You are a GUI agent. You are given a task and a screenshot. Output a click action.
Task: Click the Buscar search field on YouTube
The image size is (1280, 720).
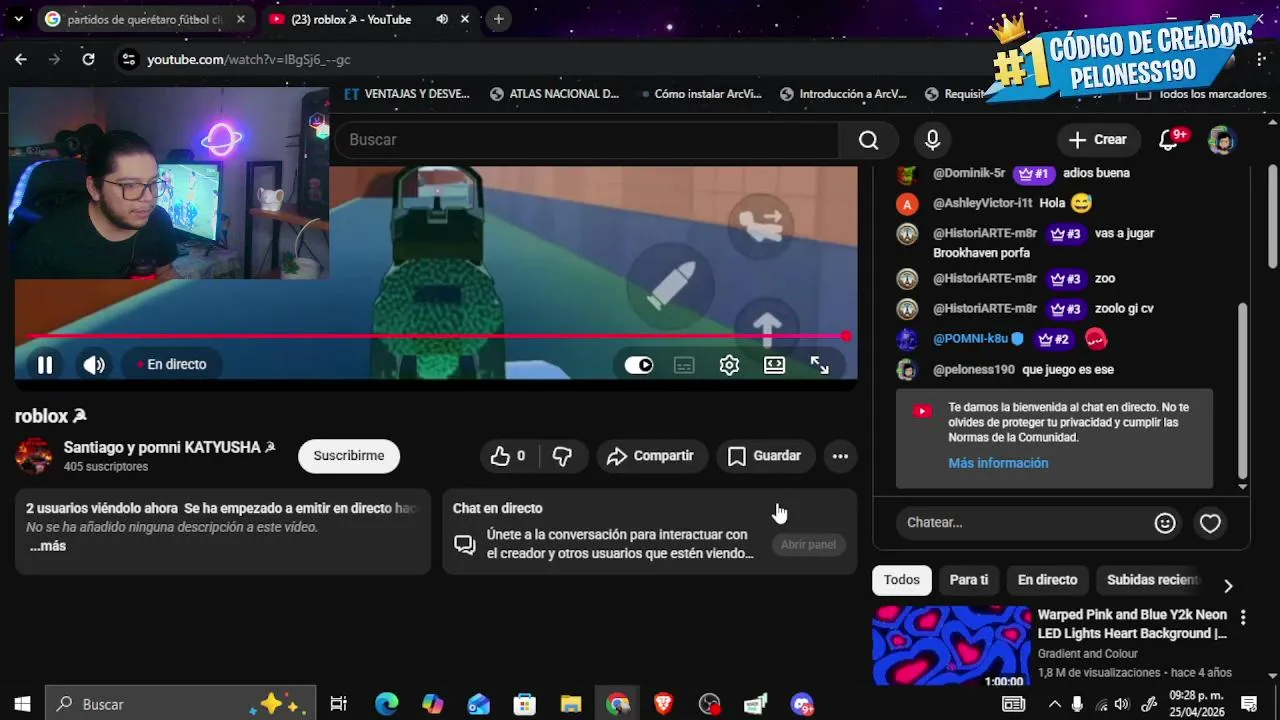[587, 140]
